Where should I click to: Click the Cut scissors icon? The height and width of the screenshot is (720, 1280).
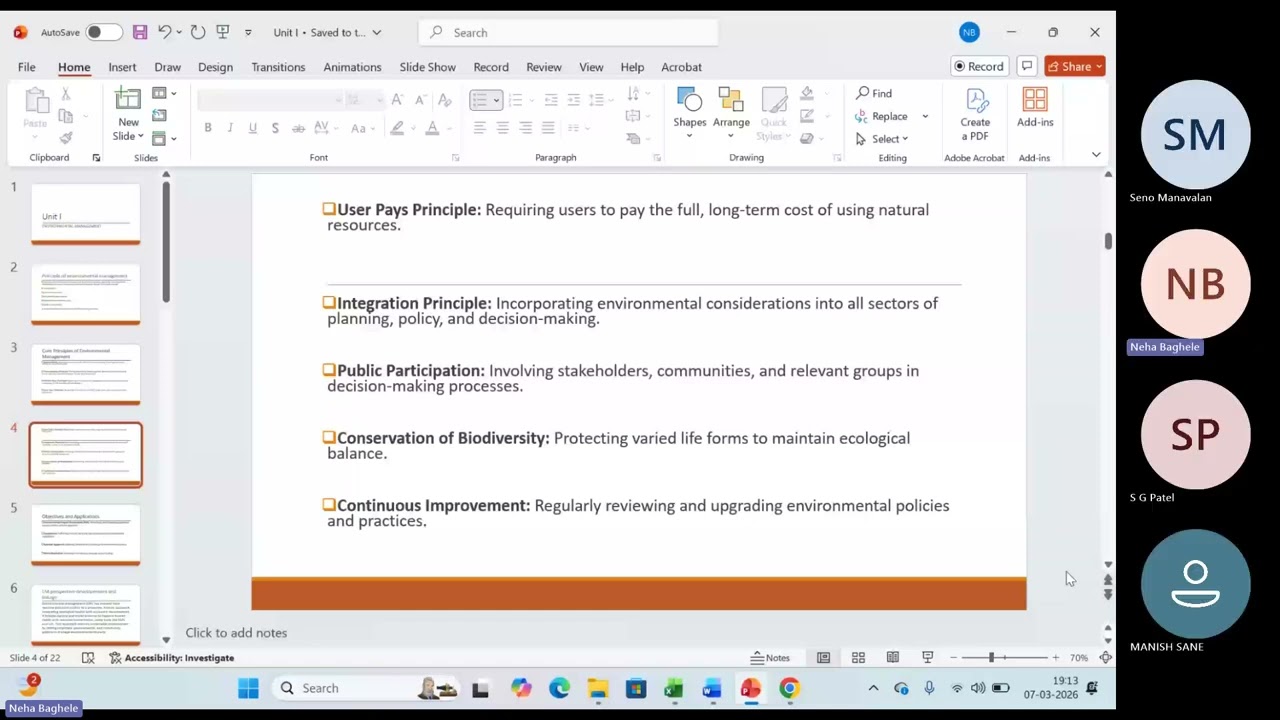click(x=66, y=93)
